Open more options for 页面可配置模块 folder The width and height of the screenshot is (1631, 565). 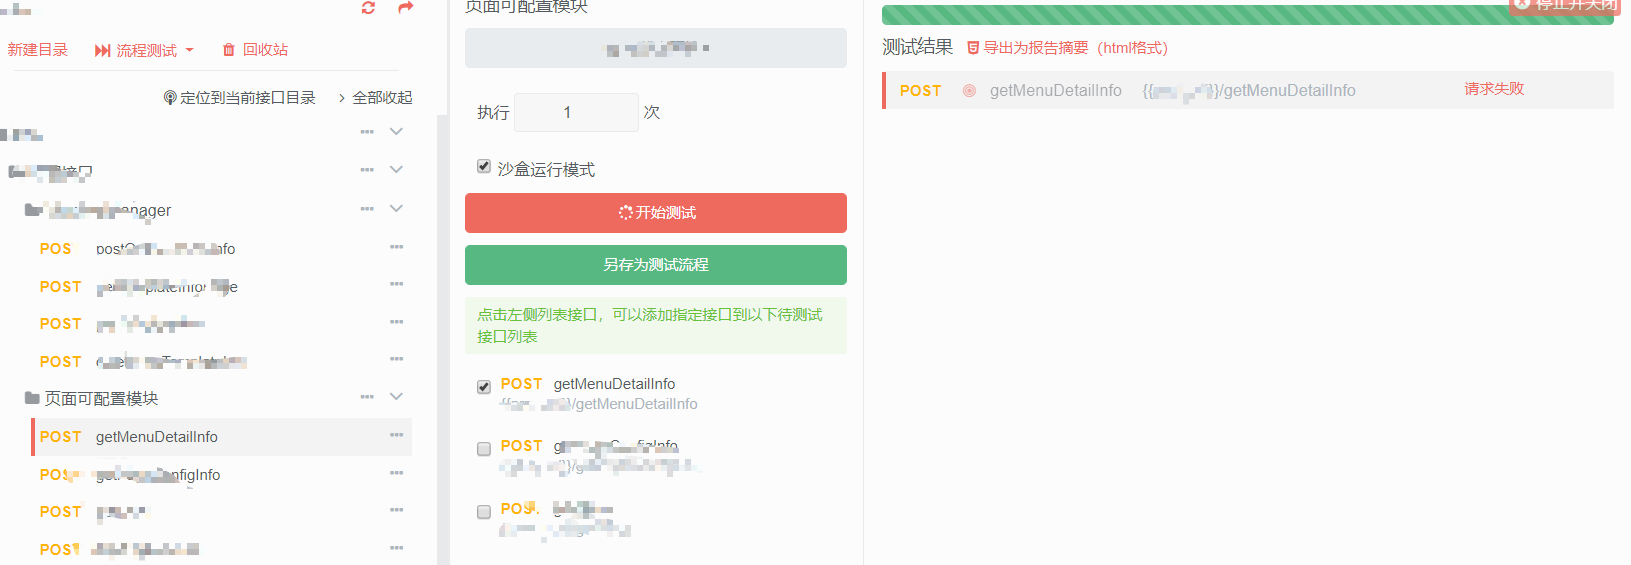[x=367, y=397]
